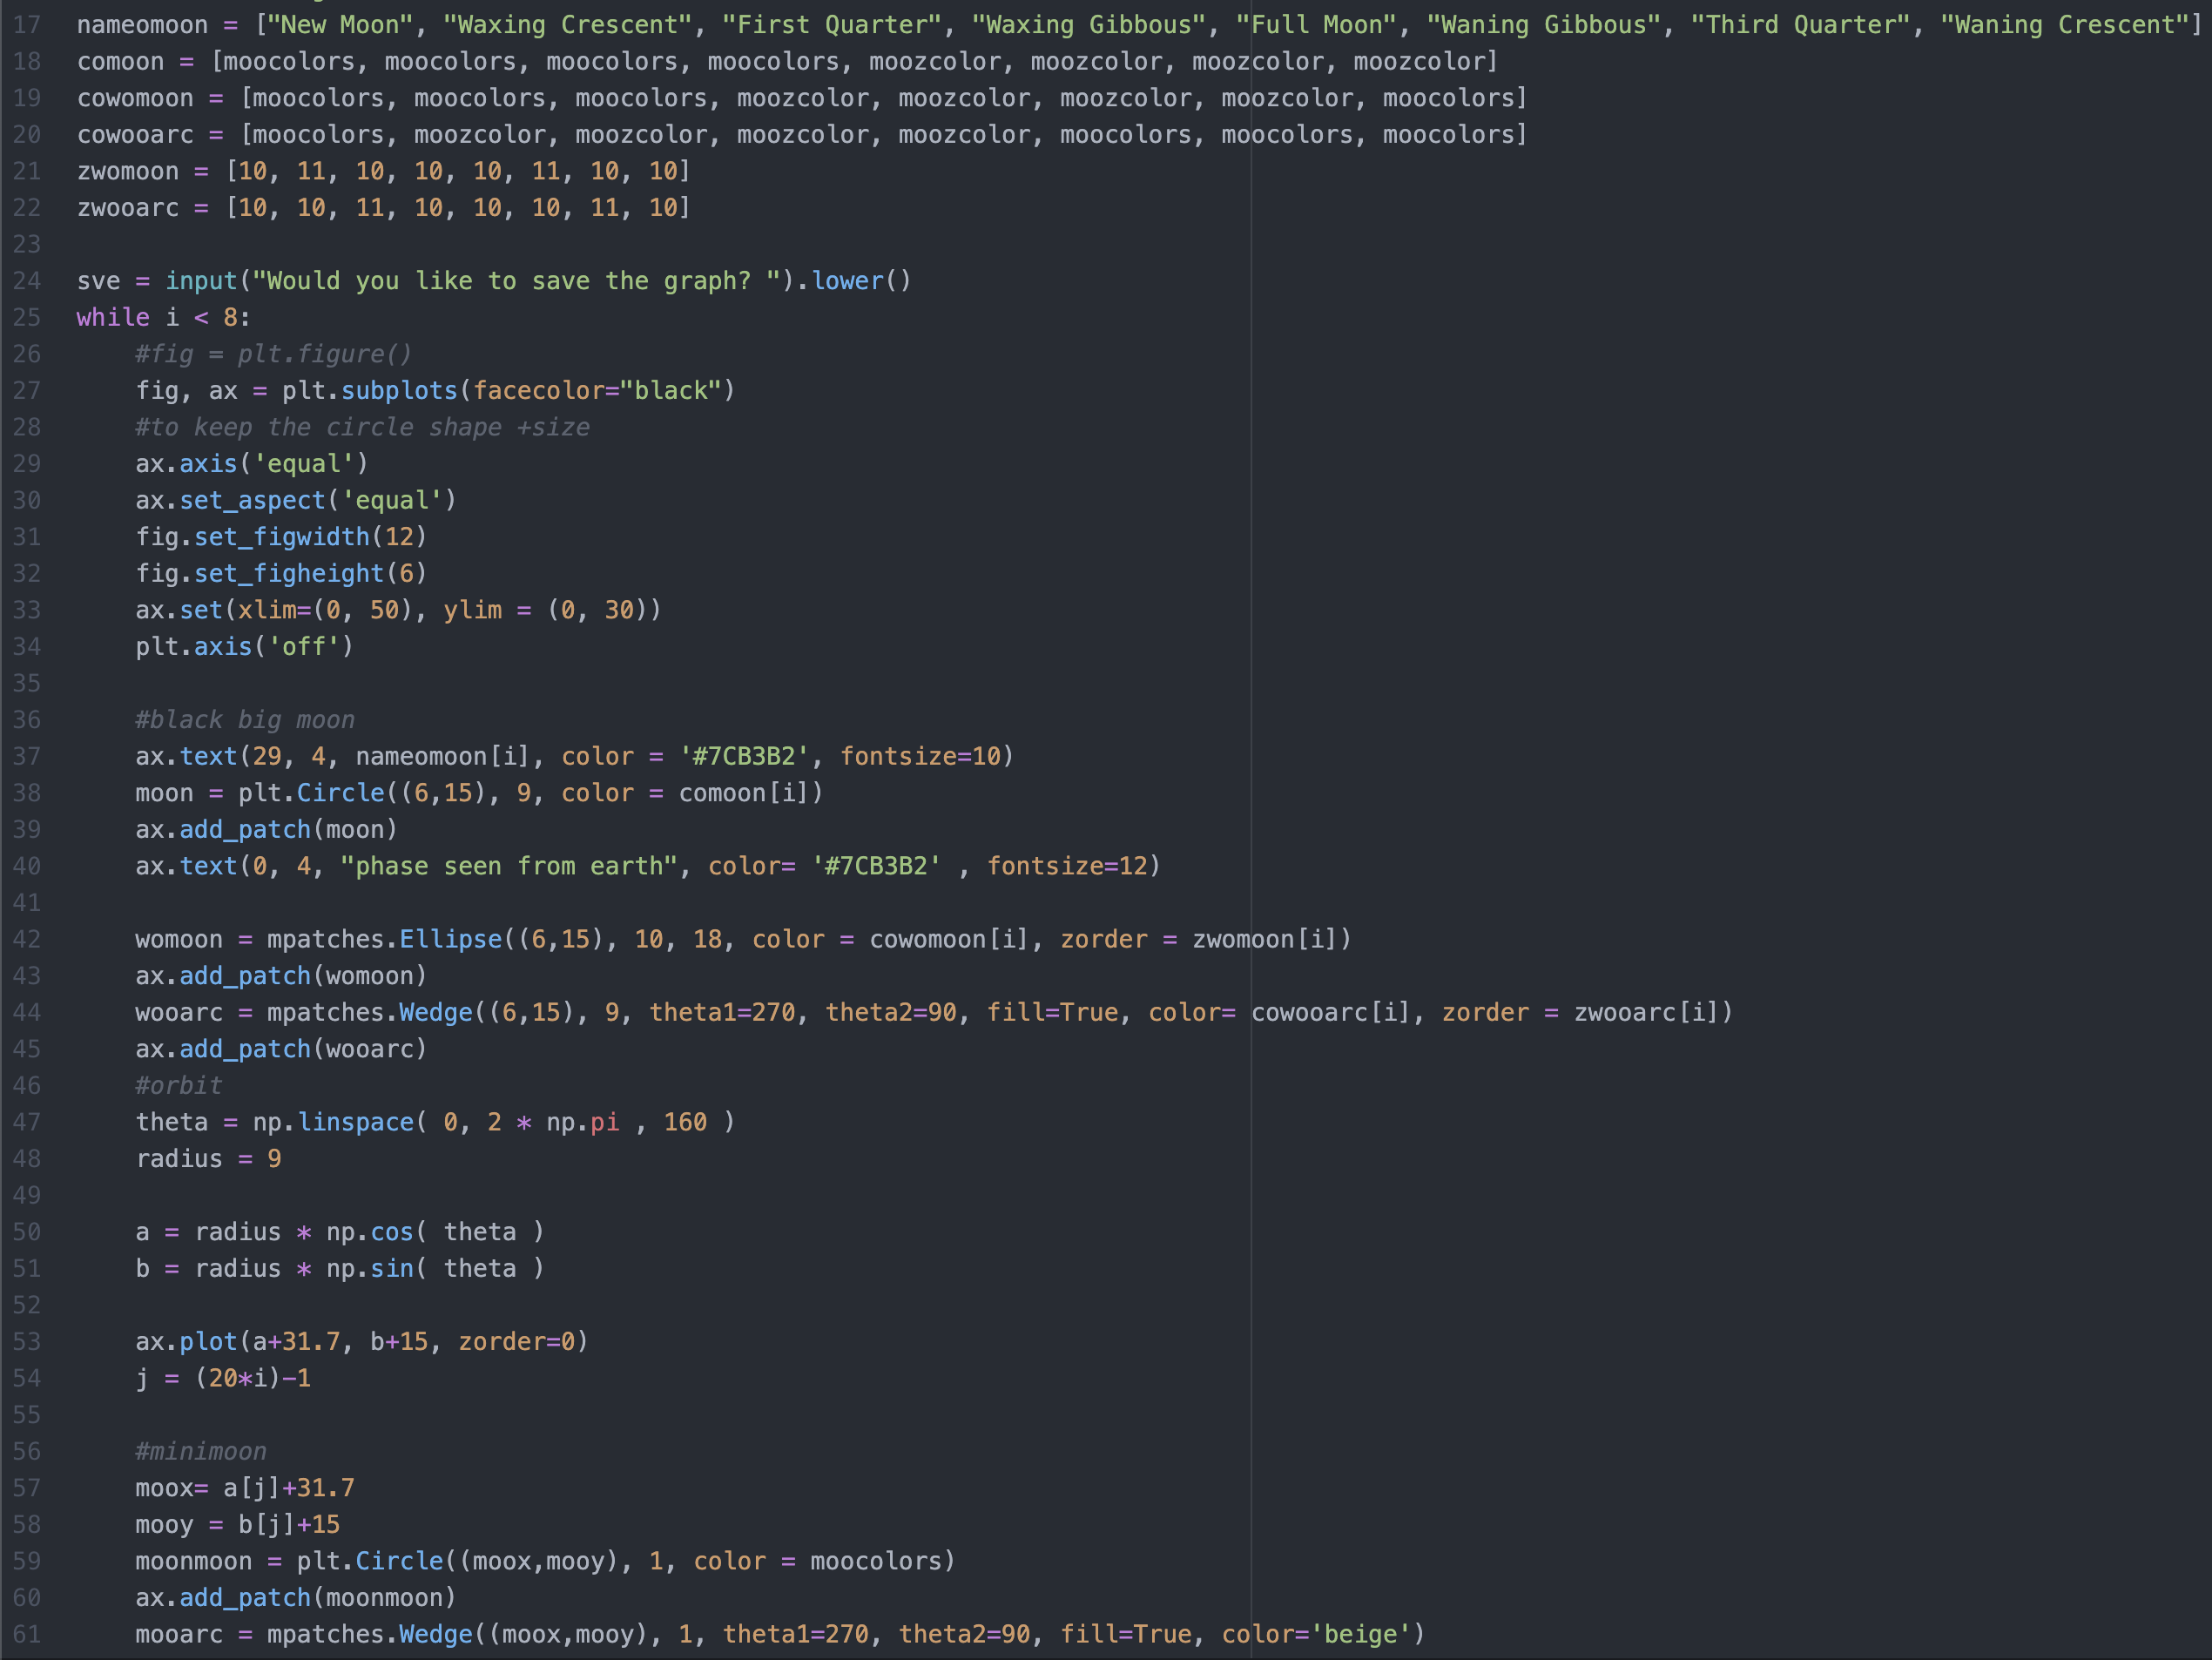
Task: Click 'linspace' in the np.linspace call
Action: tap(356, 1123)
